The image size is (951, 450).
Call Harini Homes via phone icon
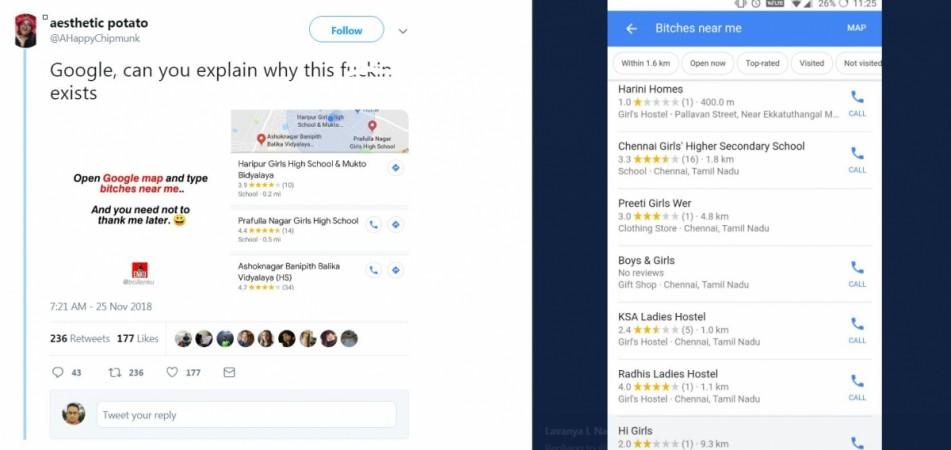click(857, 102)
